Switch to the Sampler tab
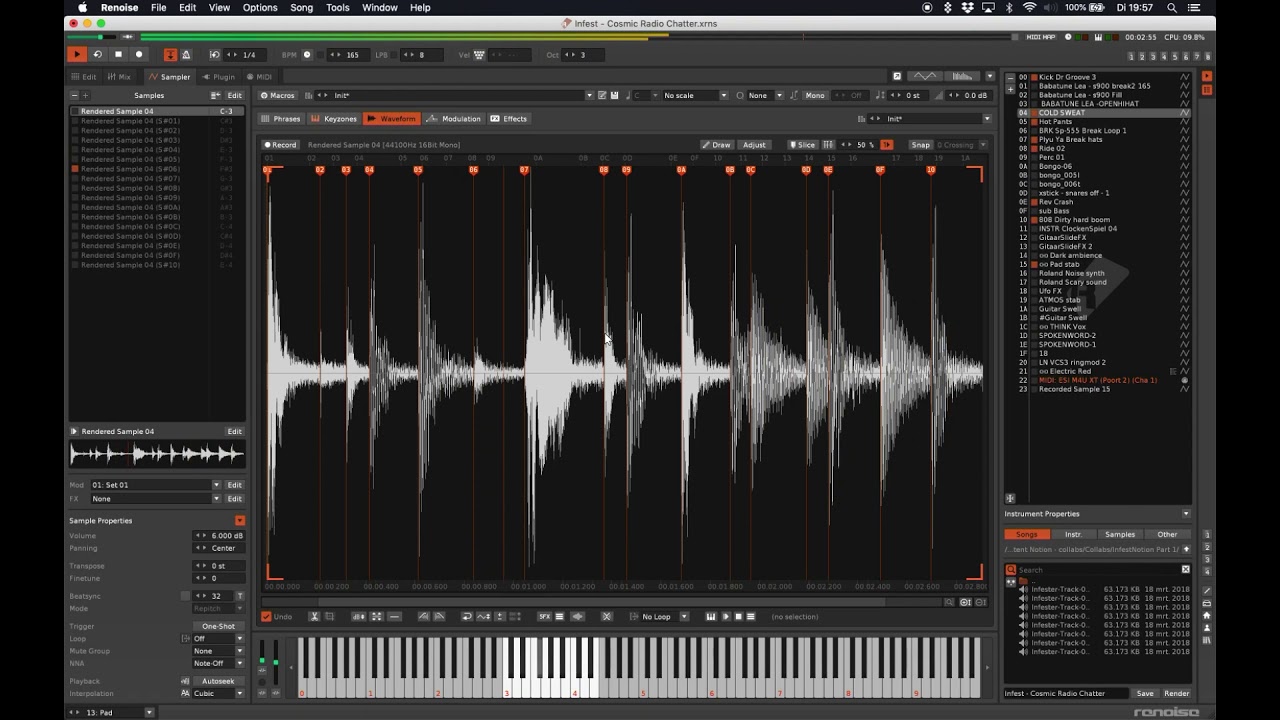Screen dimensions: 1280x720 (170, 76)
